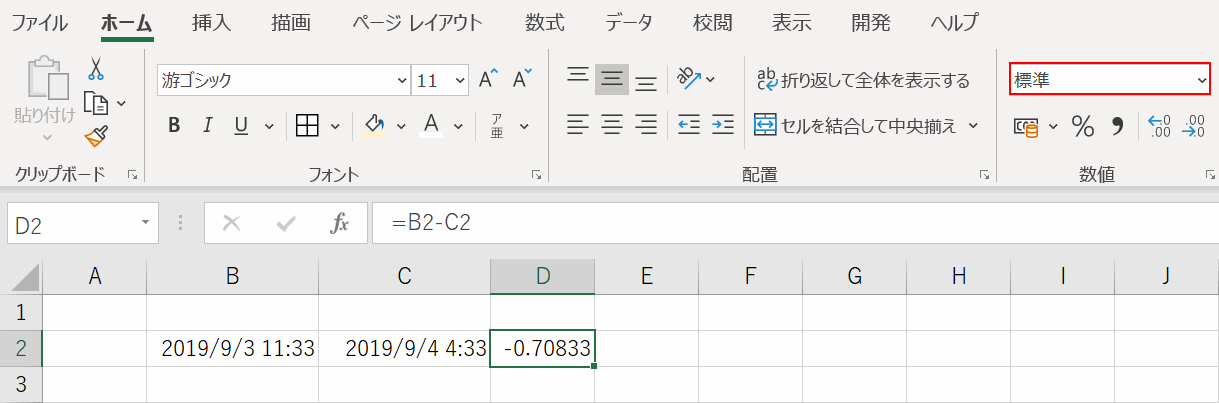This screenshot has width=1219, height=403.
Task: Switch to the ページ レイアウト tab
Action: pyautogui.click(x=417, y=22)
